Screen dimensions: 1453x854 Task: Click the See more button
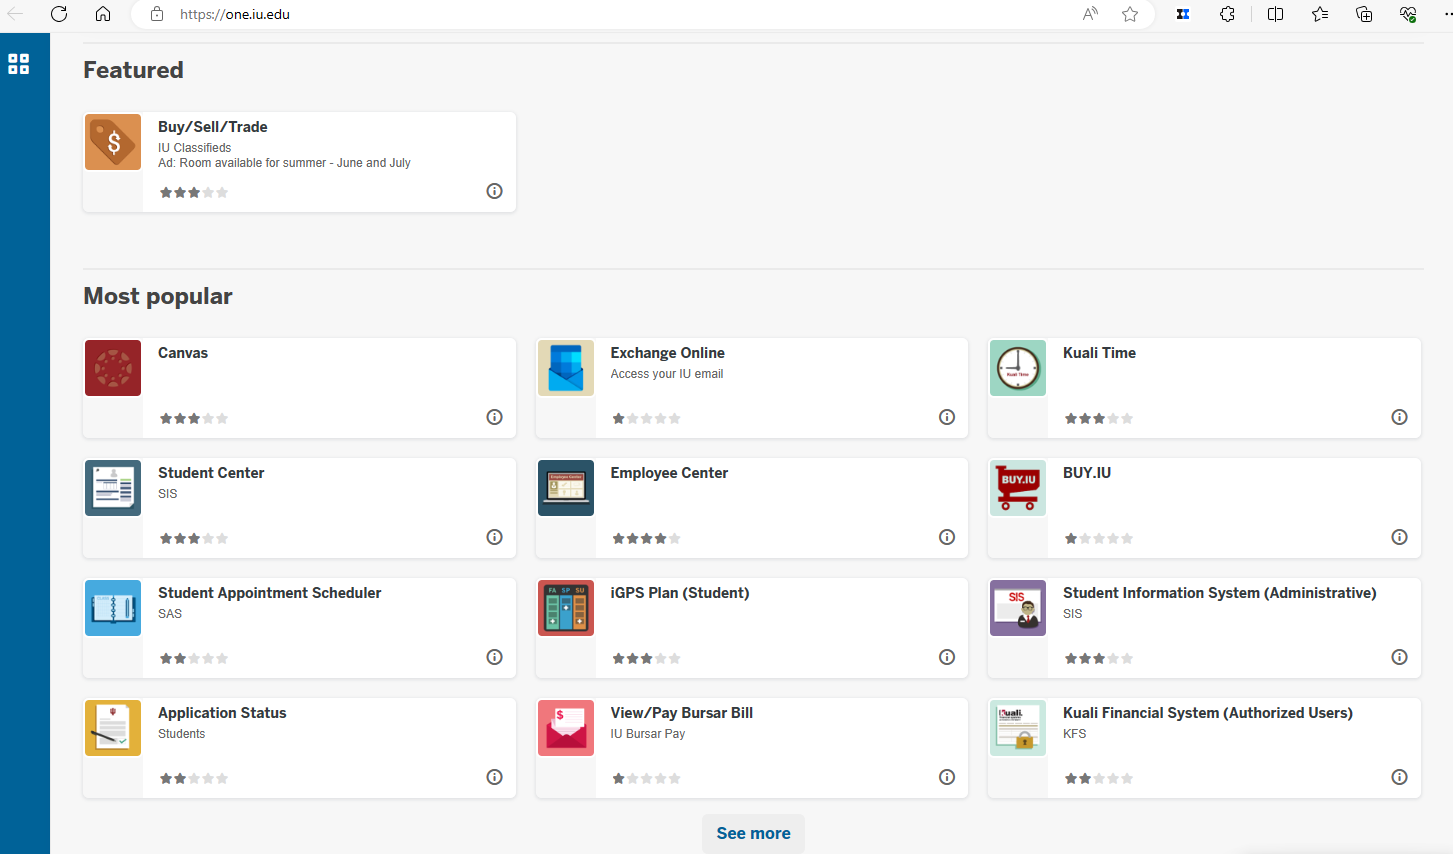coord(753,833)
